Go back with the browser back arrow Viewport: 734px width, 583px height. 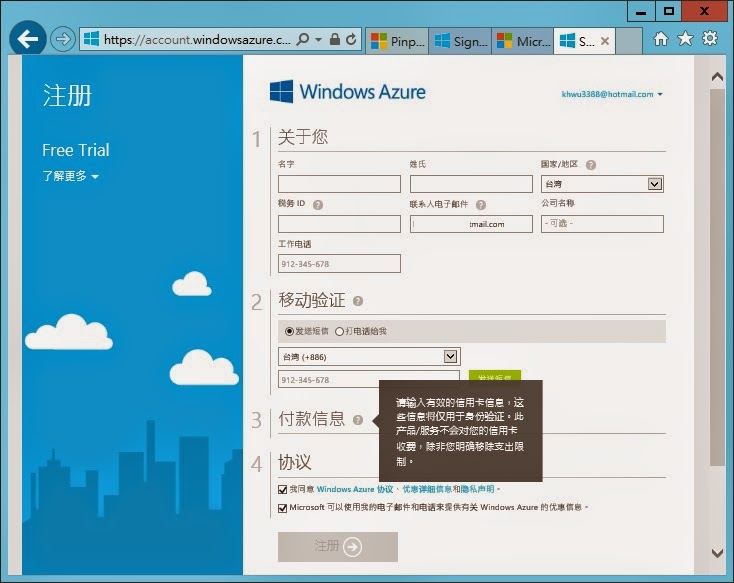pos(28,39)
